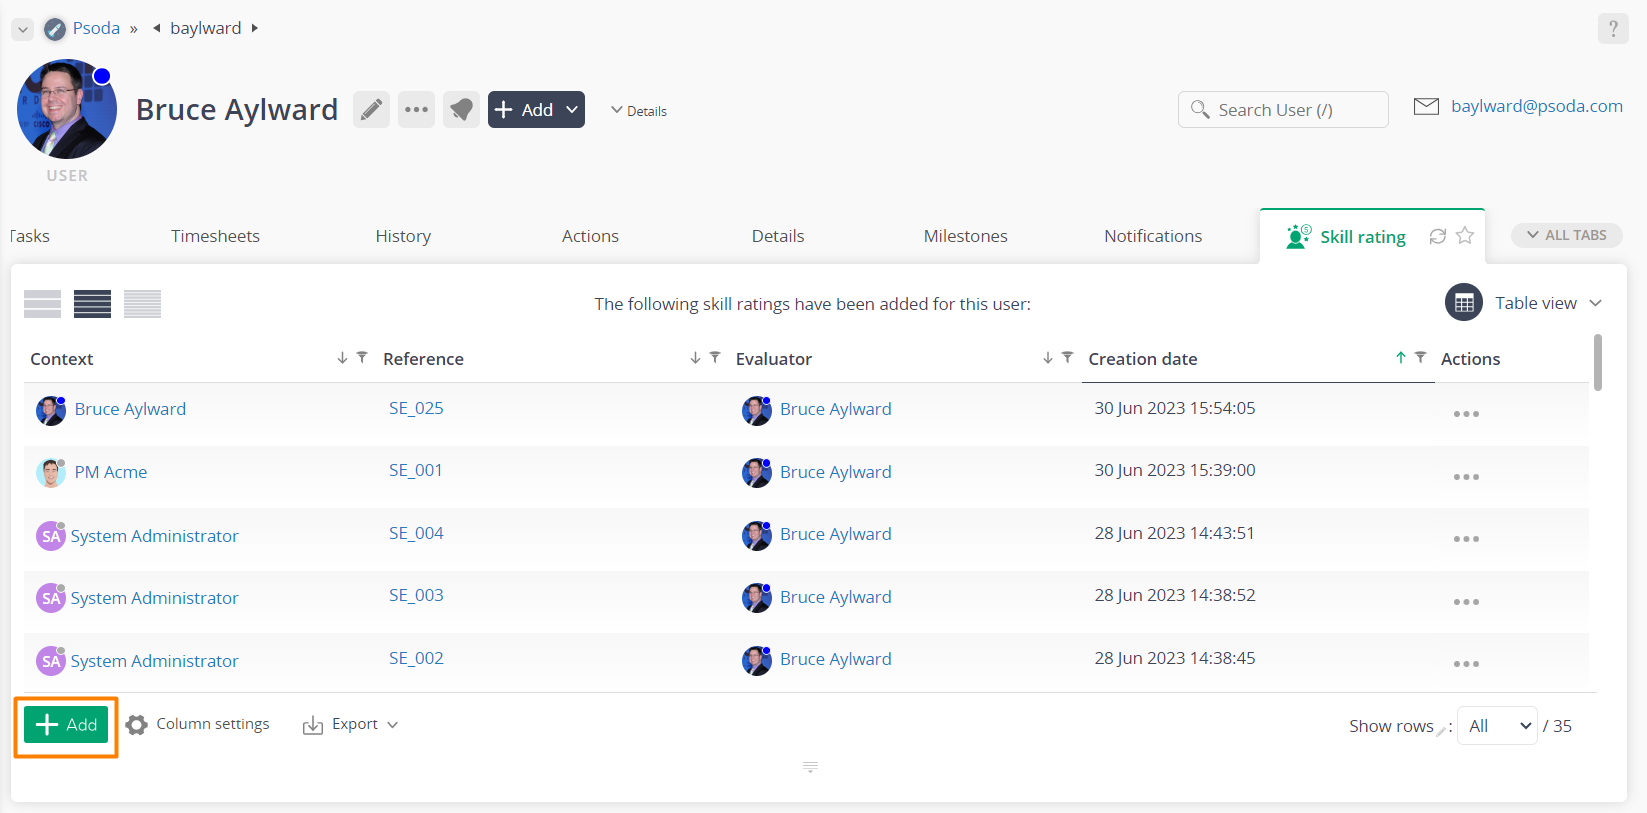Open the Show rows All dropdown

click(1496, 726)
